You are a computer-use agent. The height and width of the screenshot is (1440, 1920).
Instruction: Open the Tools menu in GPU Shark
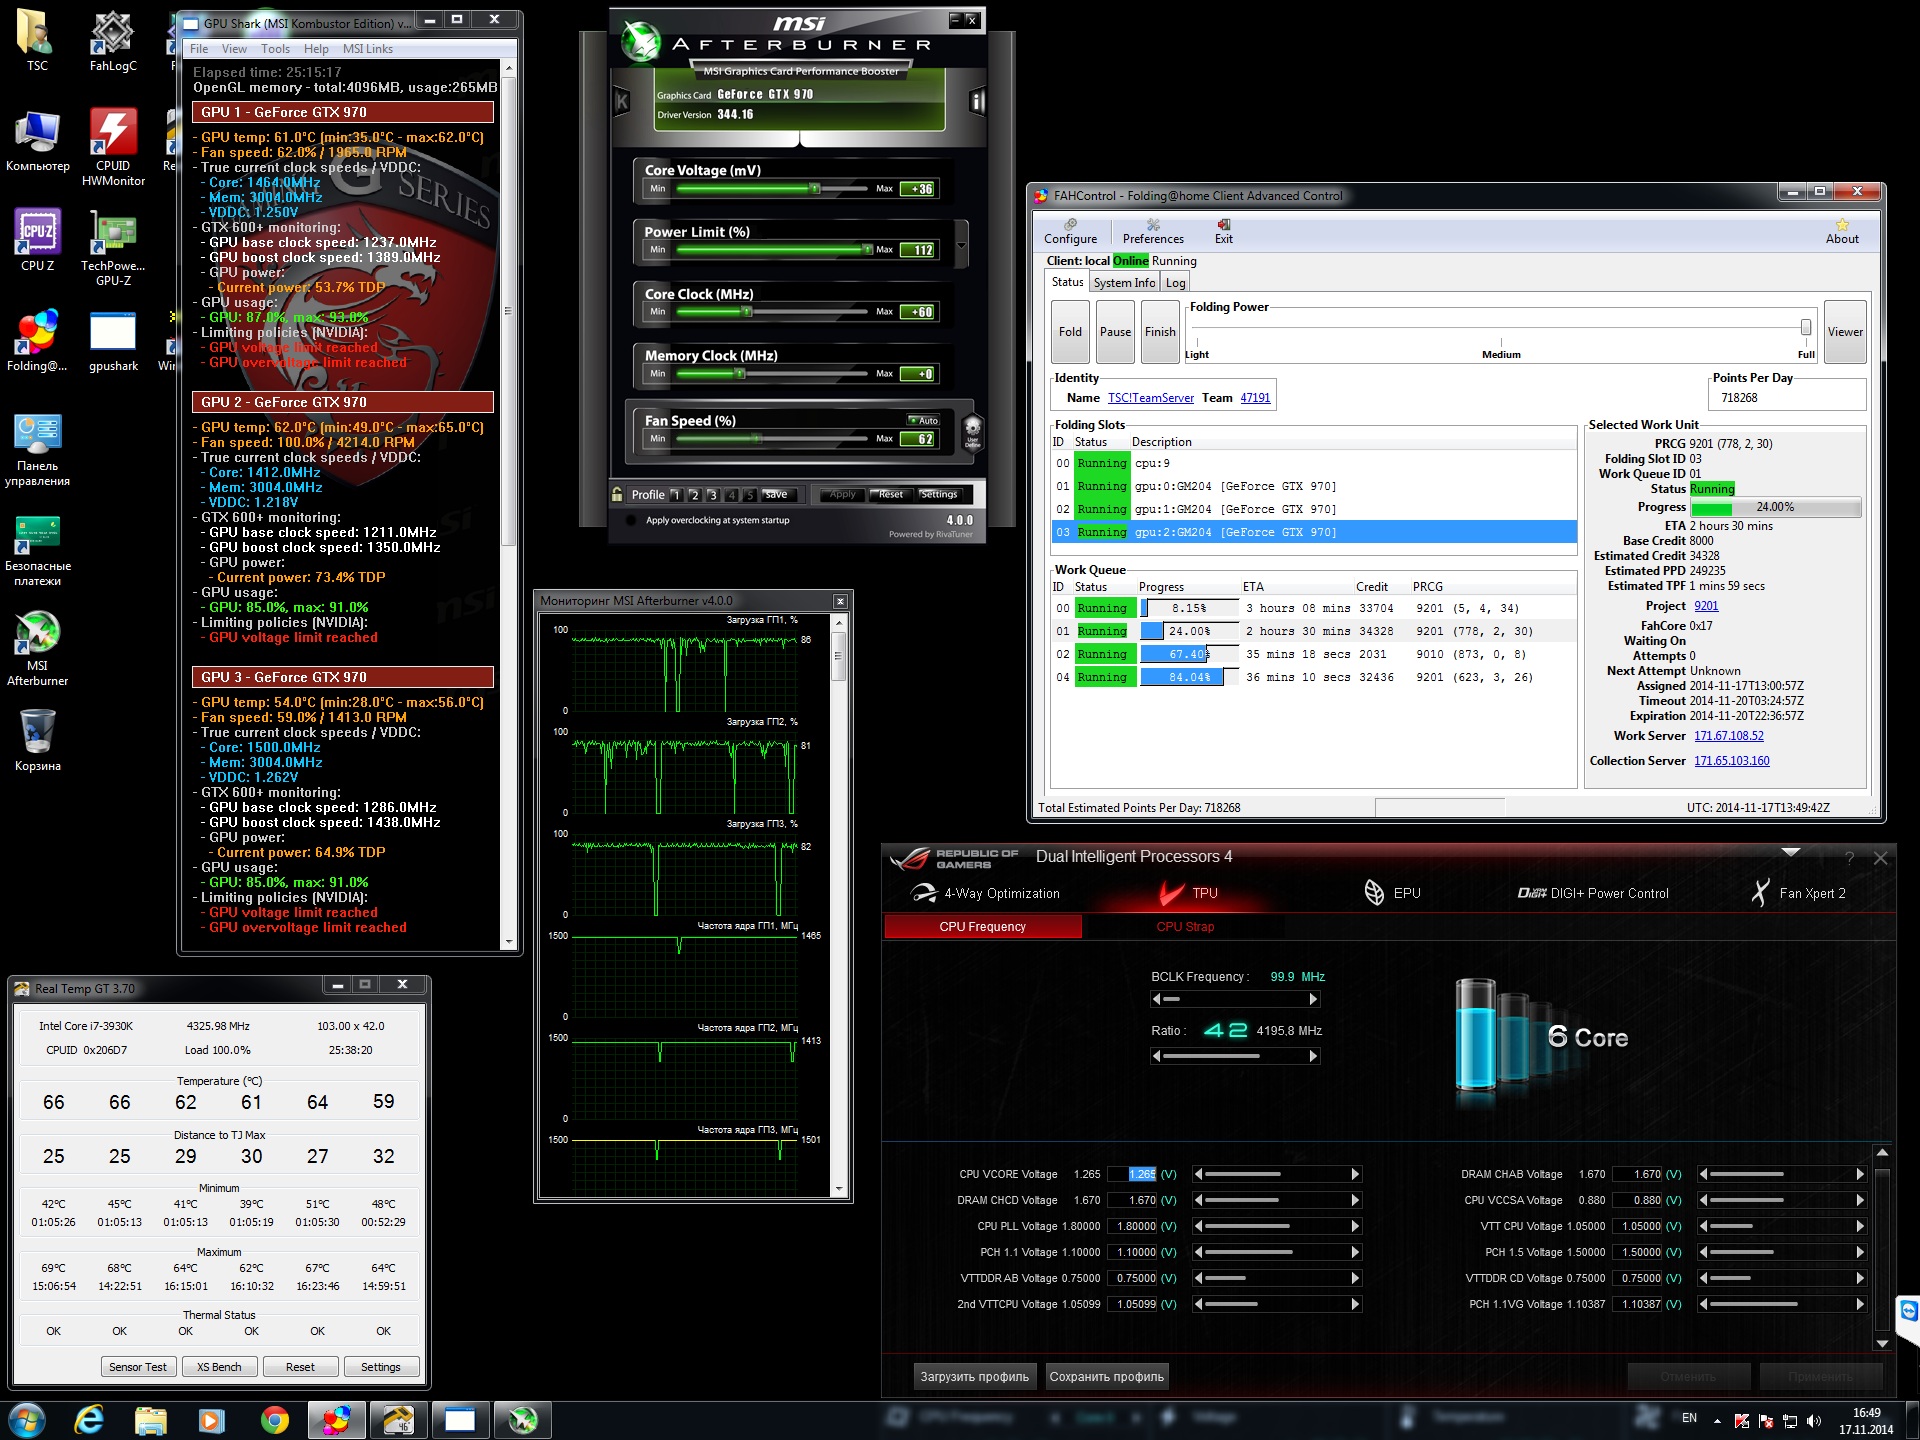click(x=275, y=49)
